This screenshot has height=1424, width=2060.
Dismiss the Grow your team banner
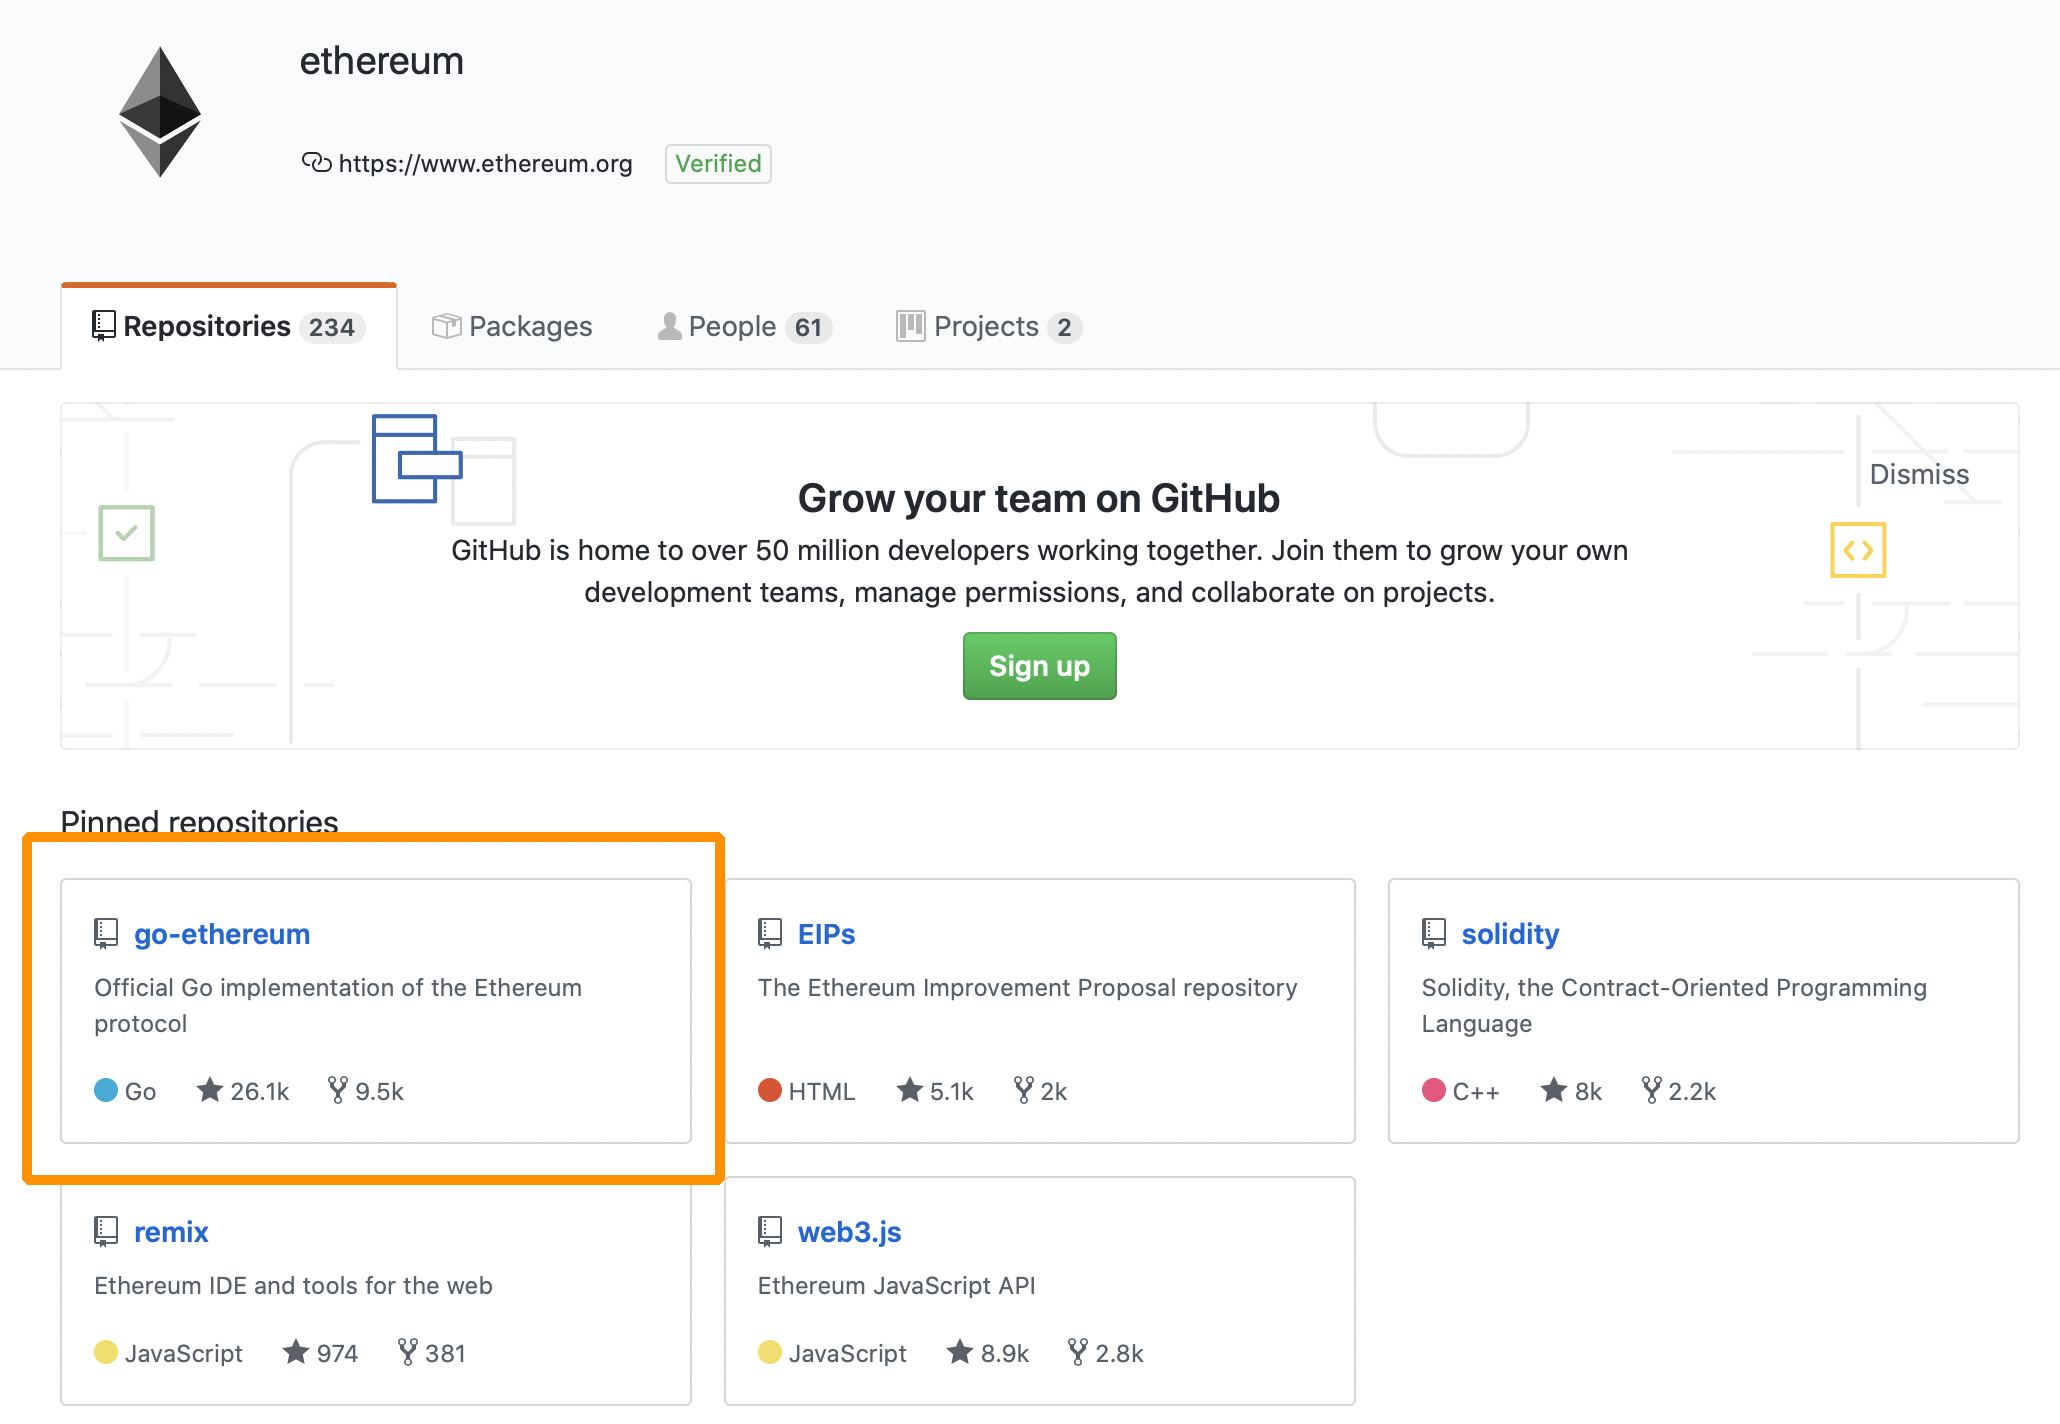coord(1919,474)
